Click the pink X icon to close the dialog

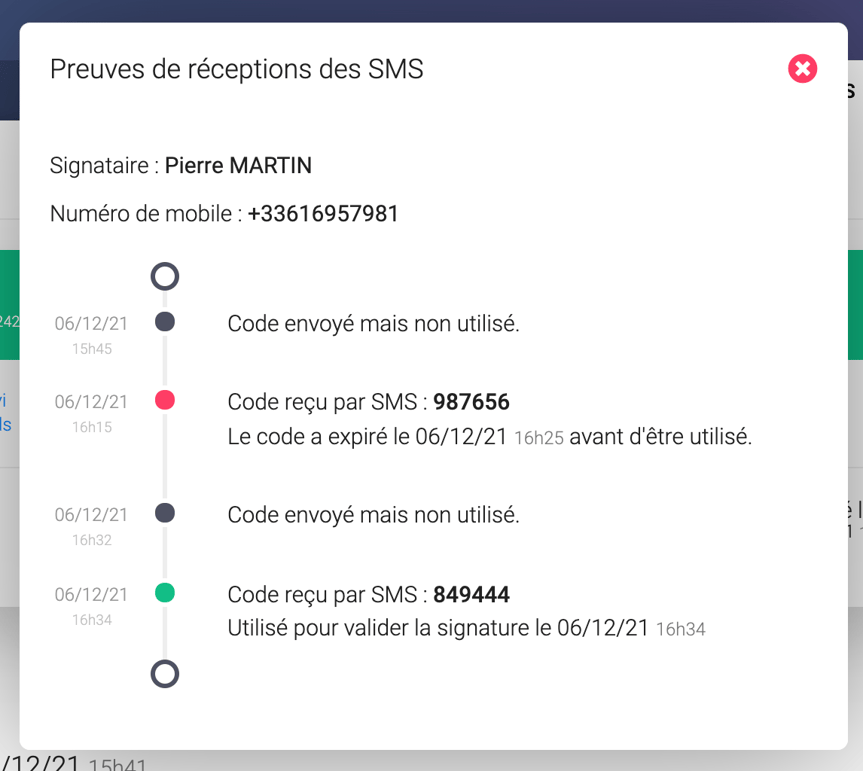pos(802,69)
